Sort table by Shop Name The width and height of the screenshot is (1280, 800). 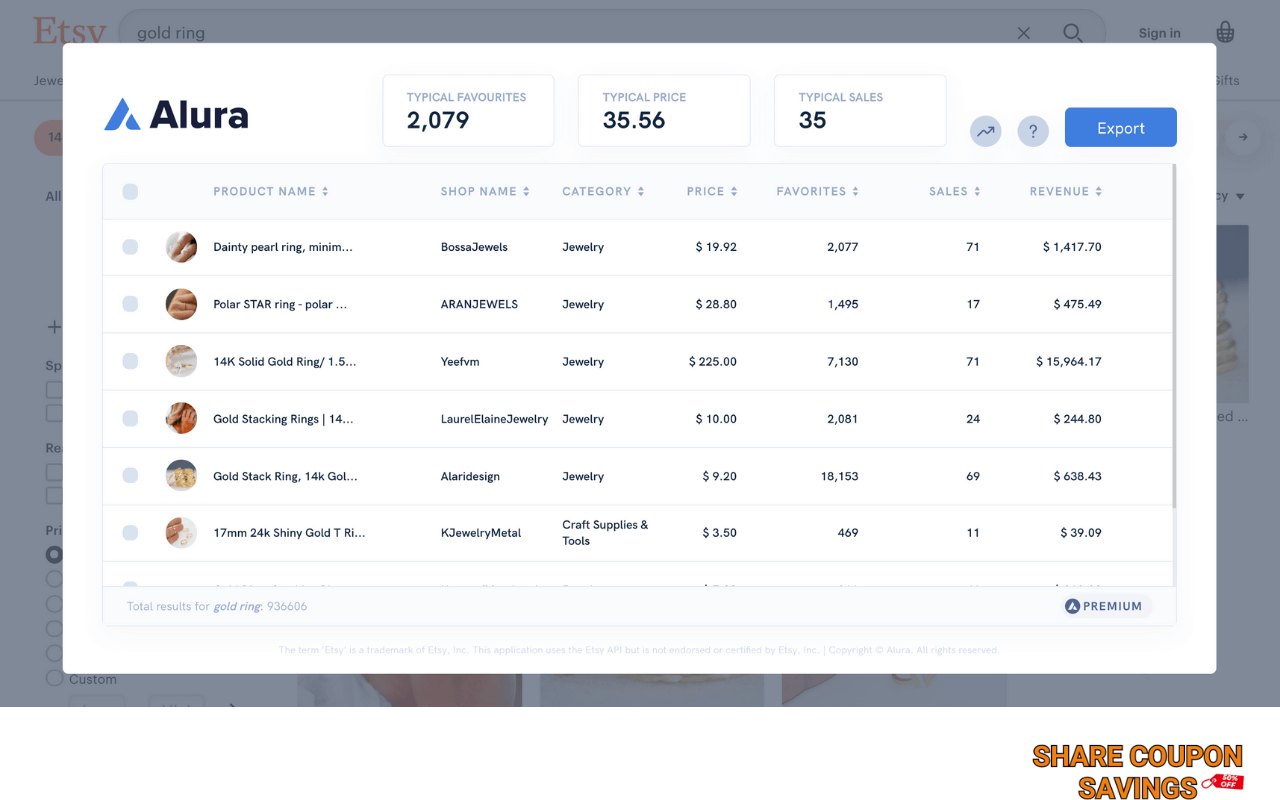point(485,191)
